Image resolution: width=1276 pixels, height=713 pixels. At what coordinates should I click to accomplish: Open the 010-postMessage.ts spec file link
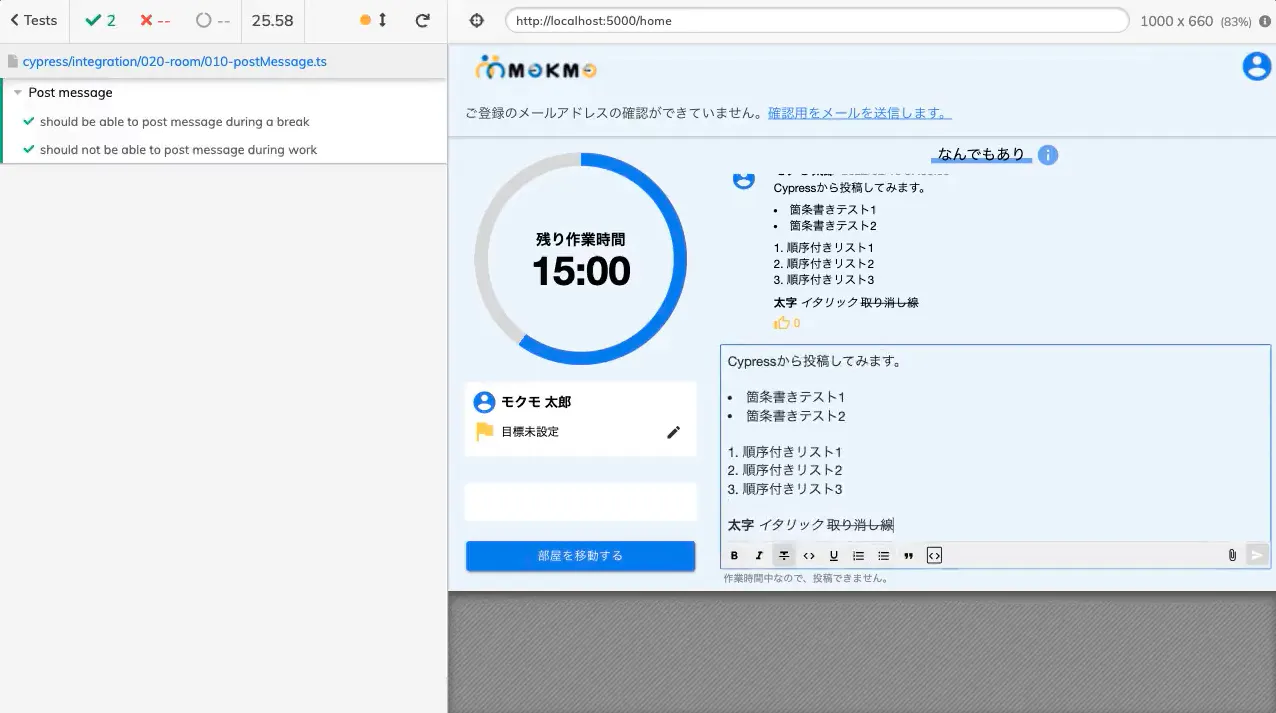point(174,62)
